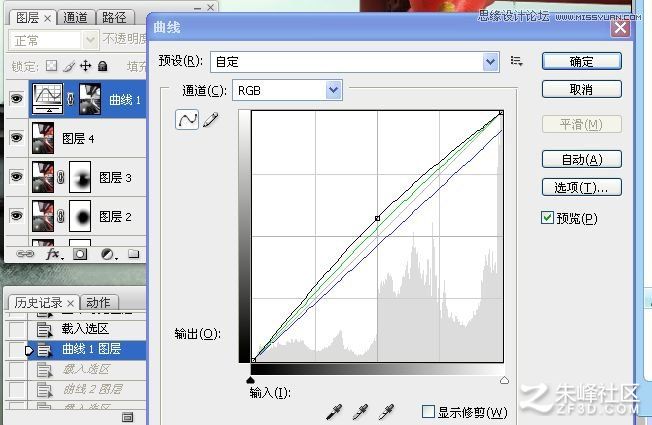Image resolution: width=652 pixels, height=425 pixels.
Task: Lock position move icon
Action: (x=86, y=66)
